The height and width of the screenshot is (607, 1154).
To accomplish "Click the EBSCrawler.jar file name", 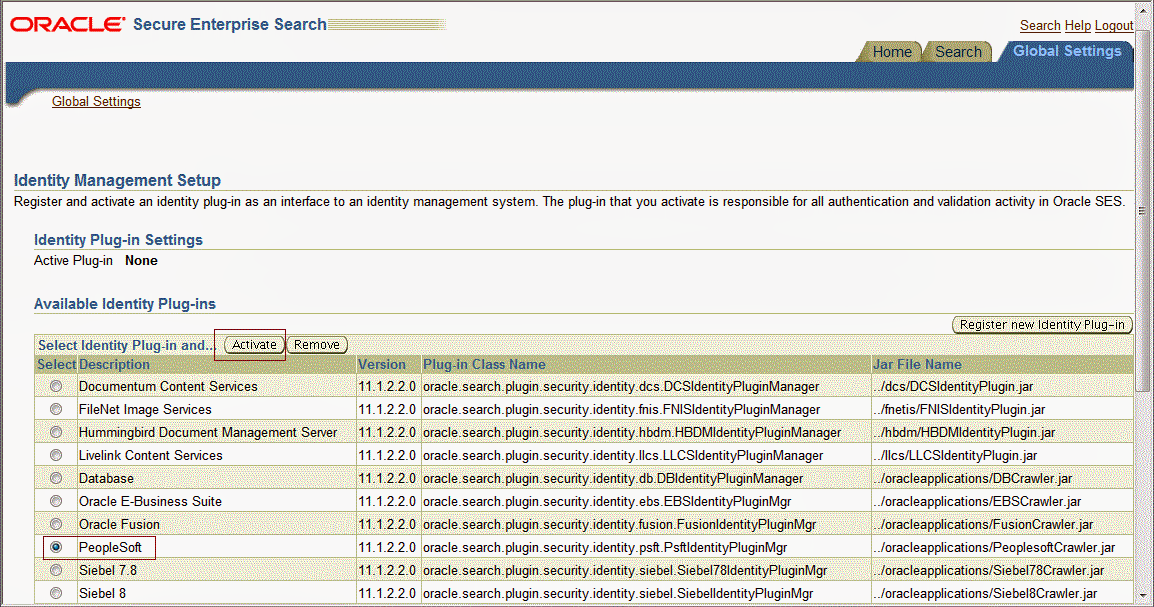I will (x=977, y=501).
